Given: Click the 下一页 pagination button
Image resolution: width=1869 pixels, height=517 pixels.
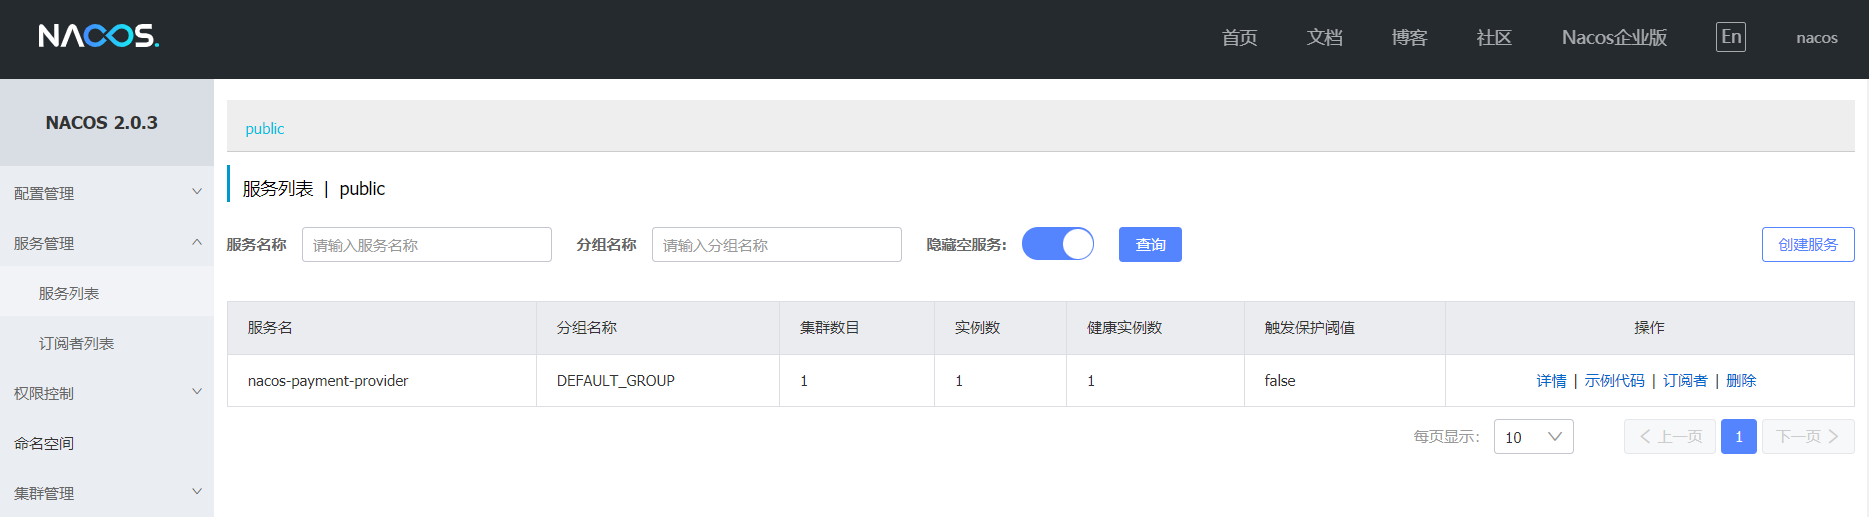Looking at the screenshot, I should (x=1808, y=436).
